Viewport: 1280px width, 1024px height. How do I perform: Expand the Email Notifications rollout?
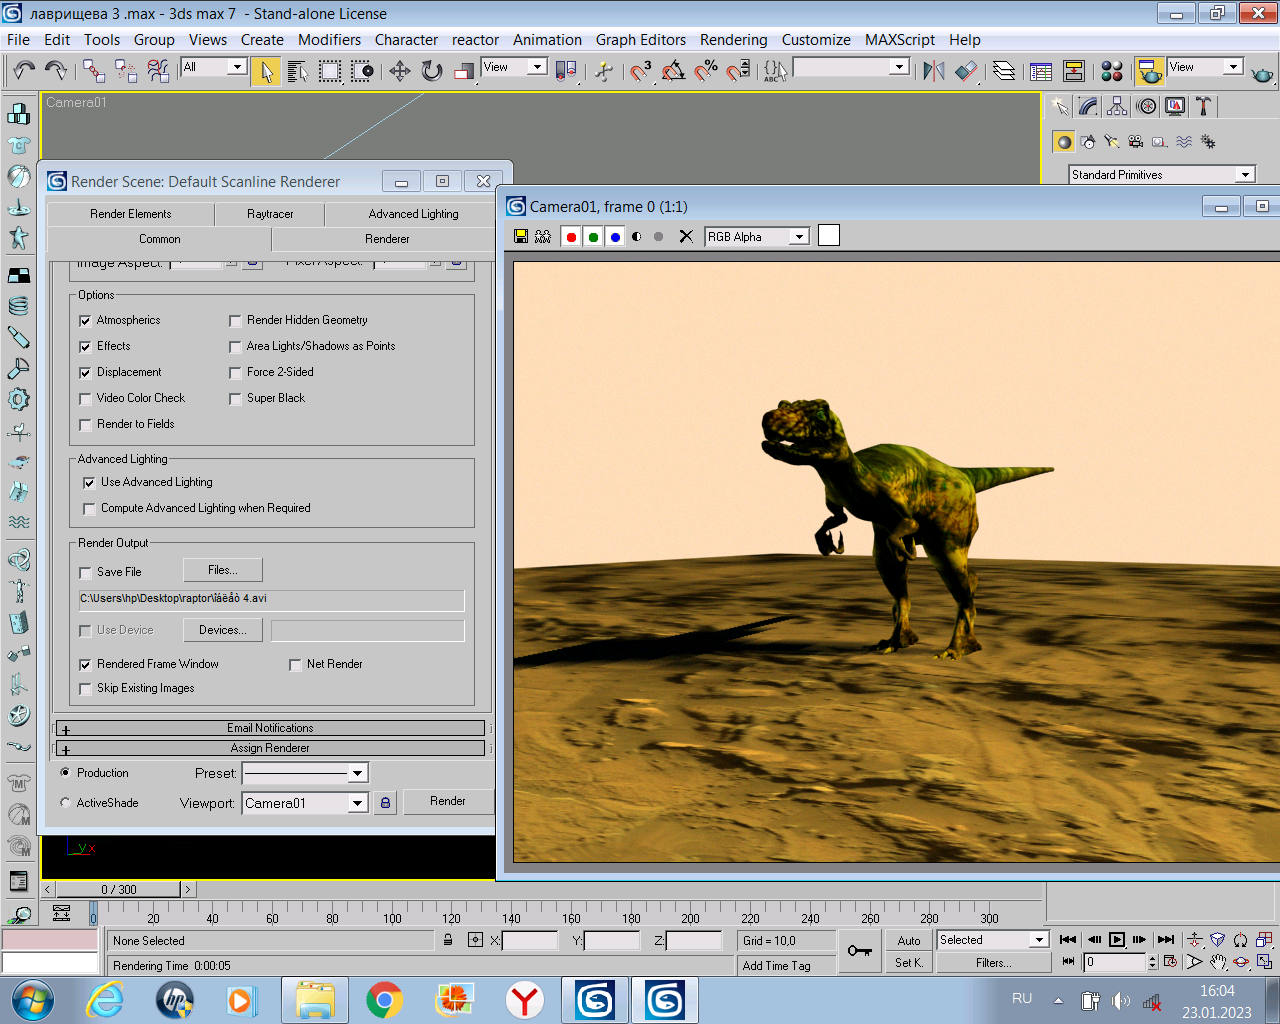[270, 728]
